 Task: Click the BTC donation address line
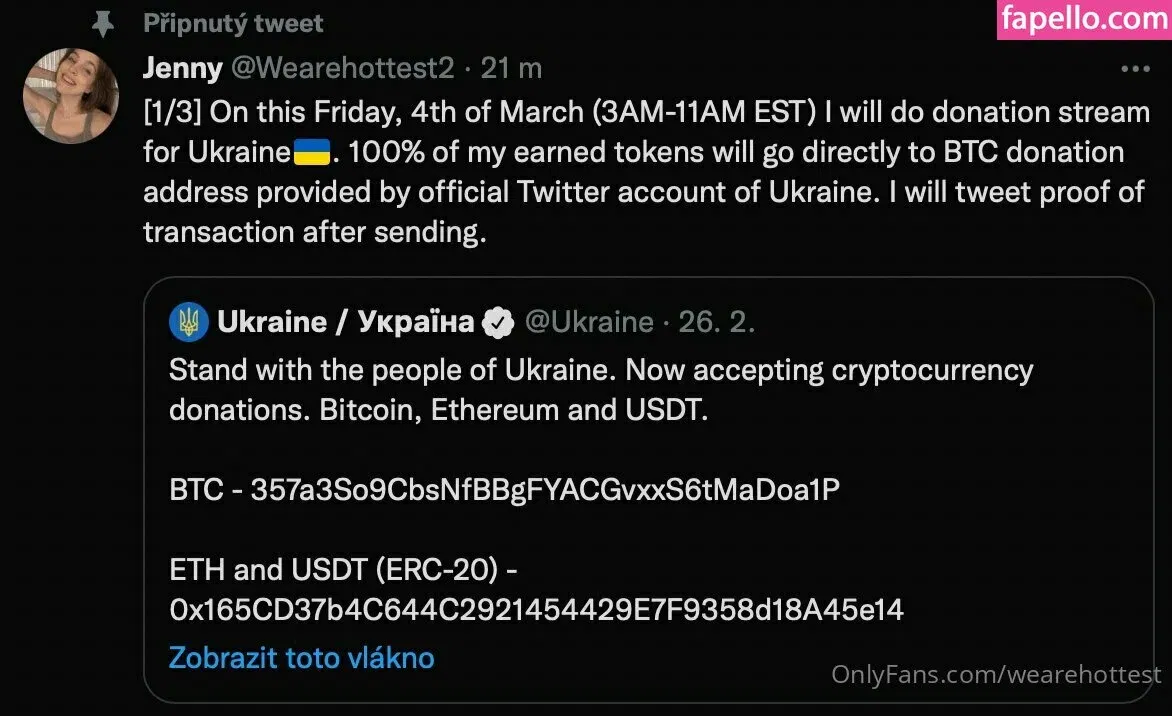[x=504, y=490]
